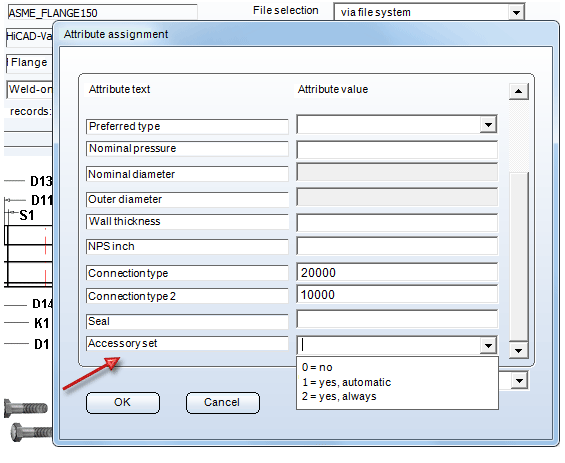Image resolution: width=565 pixels, height=463 pixels.
Task: Click the Flange field in background window
Action: point(30,63)
